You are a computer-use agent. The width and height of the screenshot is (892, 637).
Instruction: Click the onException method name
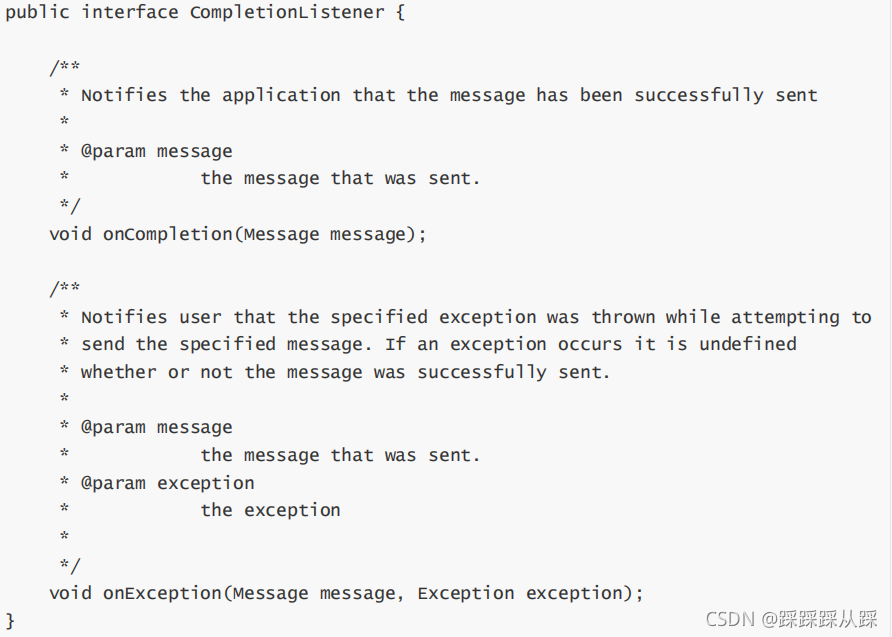tap(163, 593)
